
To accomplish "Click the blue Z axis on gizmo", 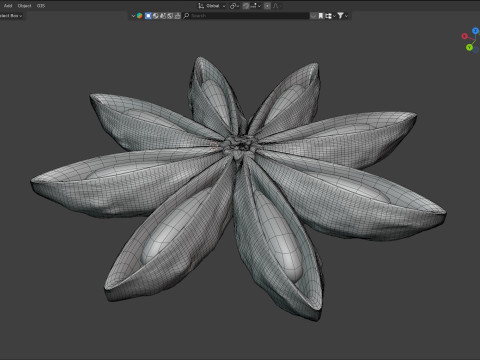I will click(x=476, y=31).
